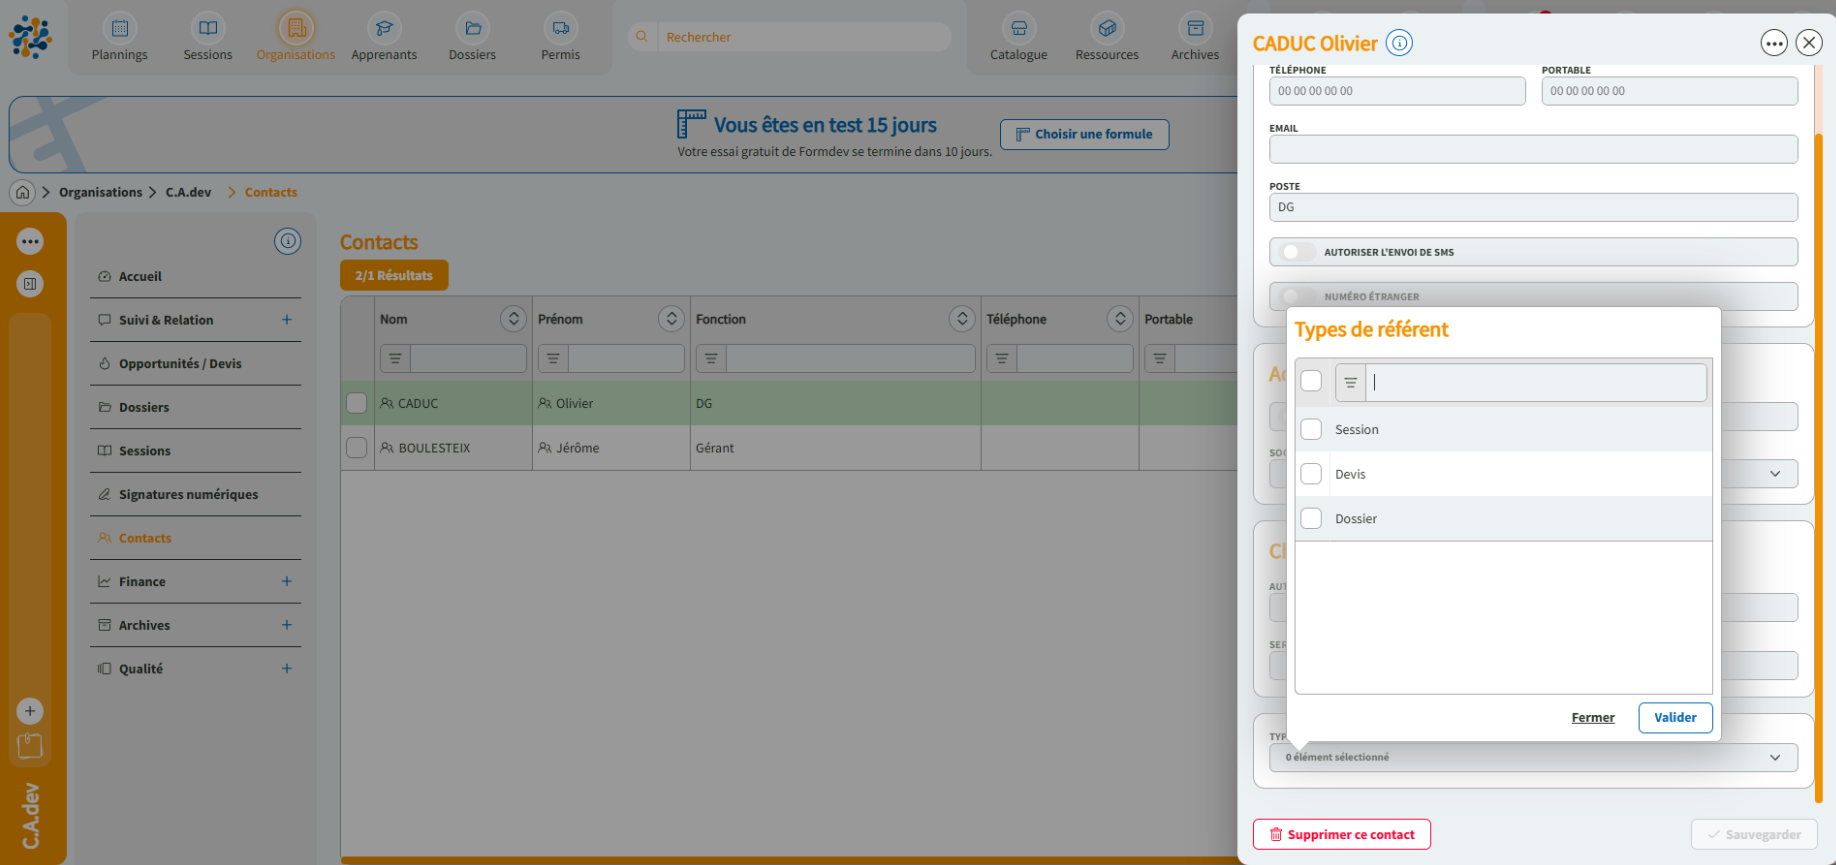Click the Valider button

point(1674,717)
